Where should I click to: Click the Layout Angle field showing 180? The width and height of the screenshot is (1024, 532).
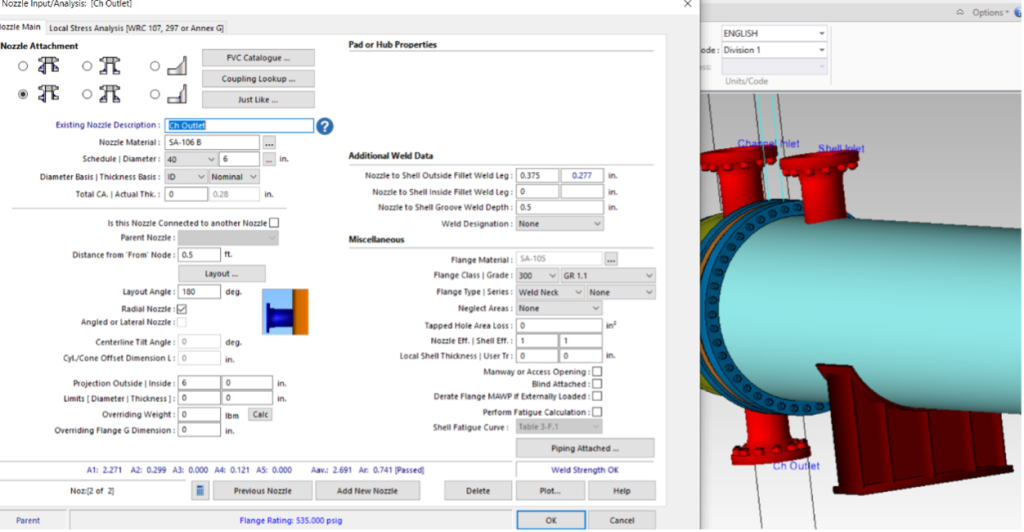[199, 292]
